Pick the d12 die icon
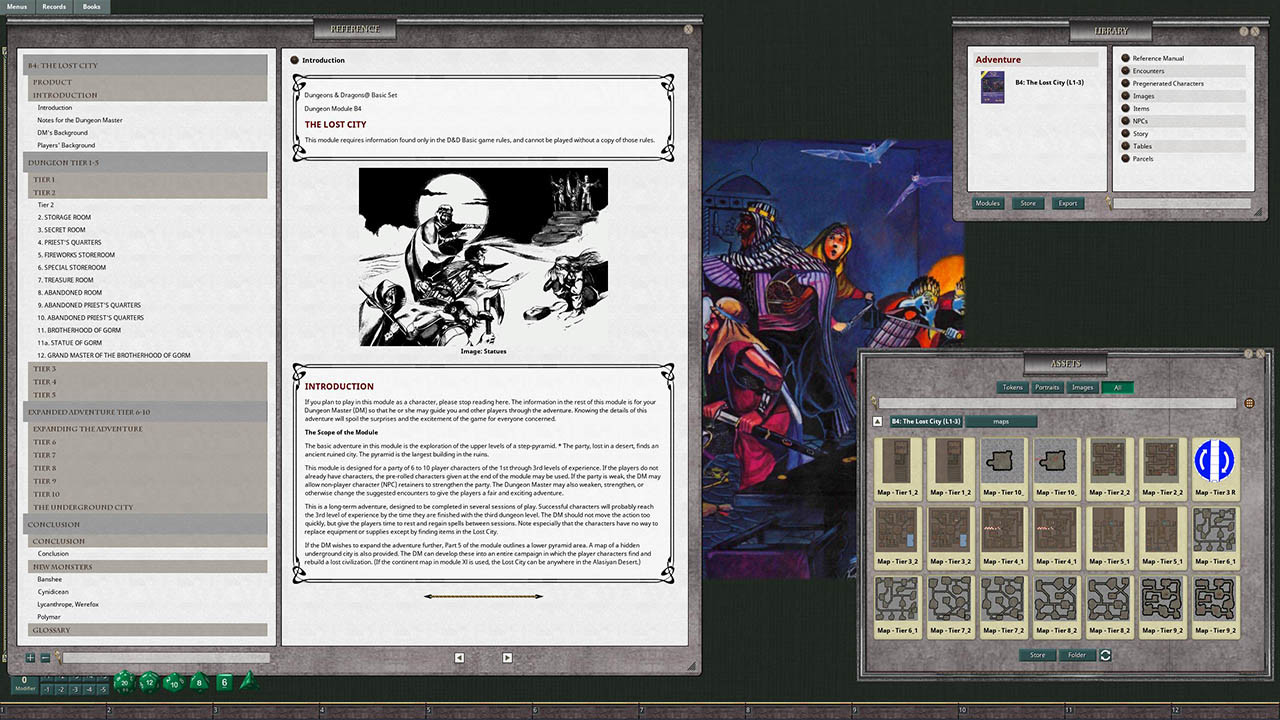 tap(149, 682)
